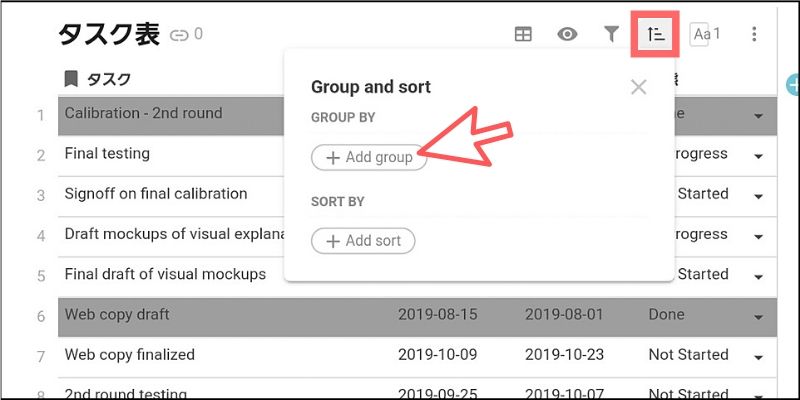Select row number 7

click(41, 357)
